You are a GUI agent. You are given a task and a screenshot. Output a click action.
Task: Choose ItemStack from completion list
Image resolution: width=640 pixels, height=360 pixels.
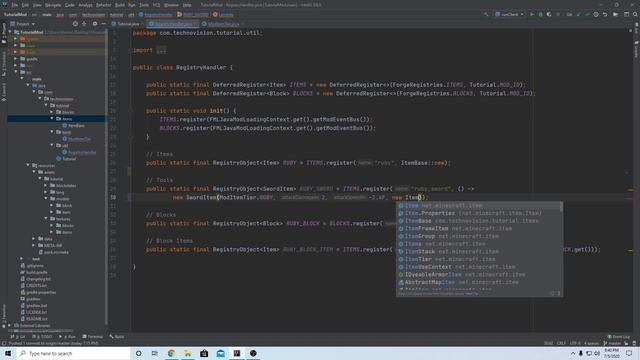point(479,251)
